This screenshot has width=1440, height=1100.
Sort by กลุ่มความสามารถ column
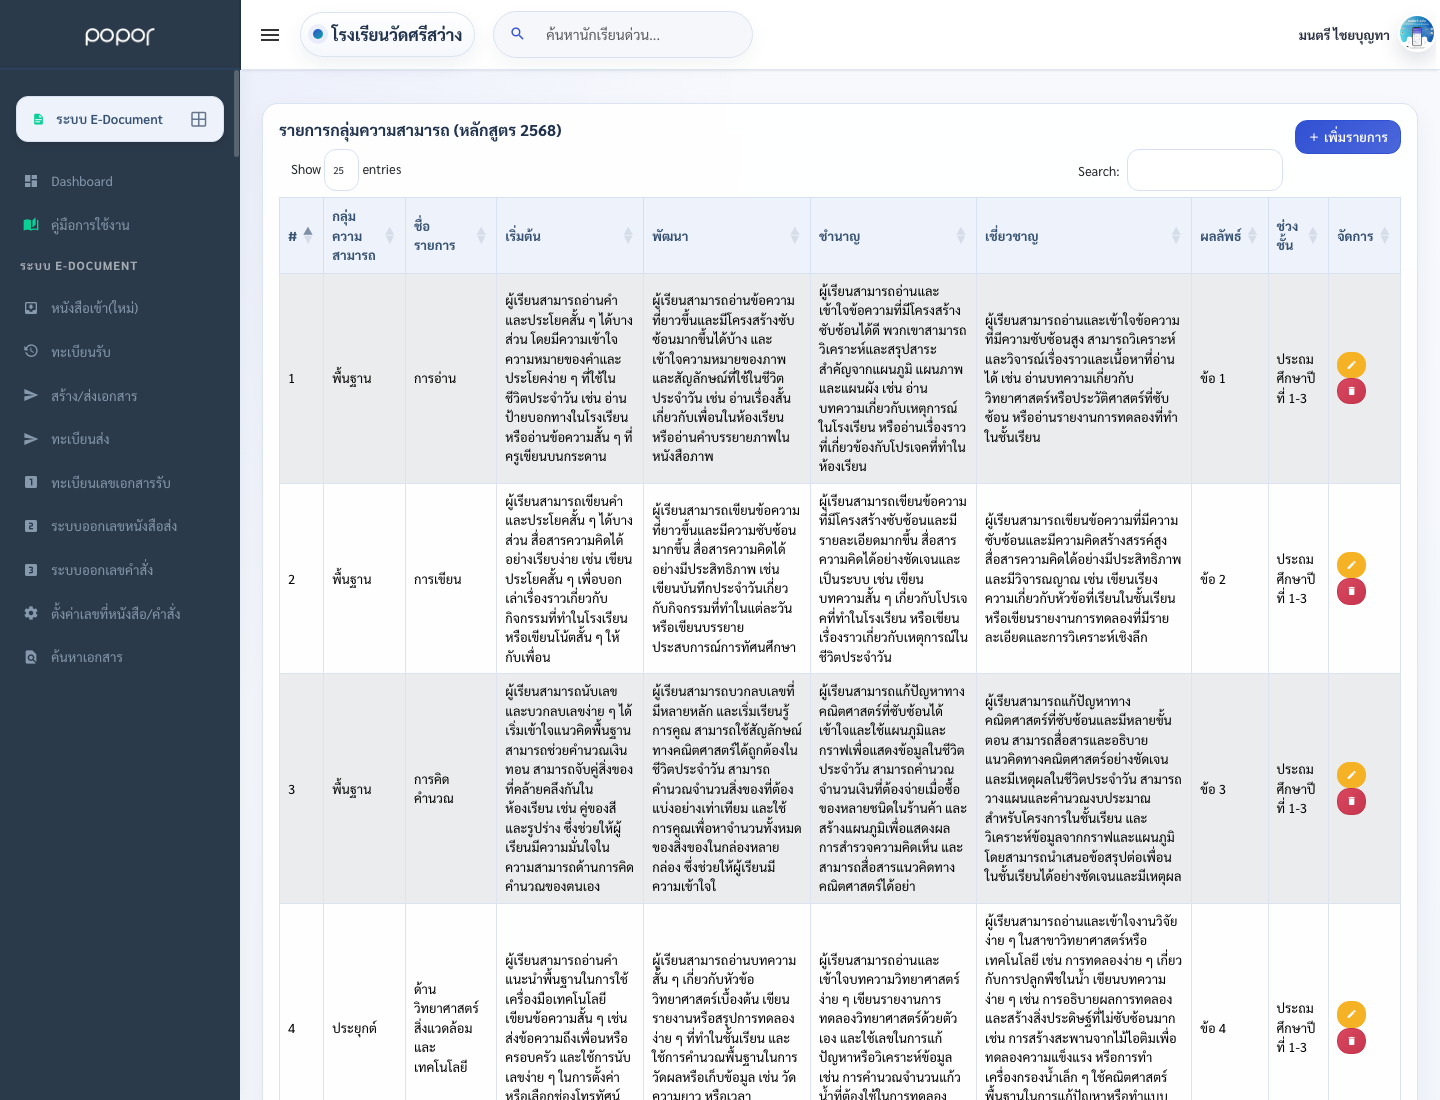pyautogui.click(x=364, y=236)
